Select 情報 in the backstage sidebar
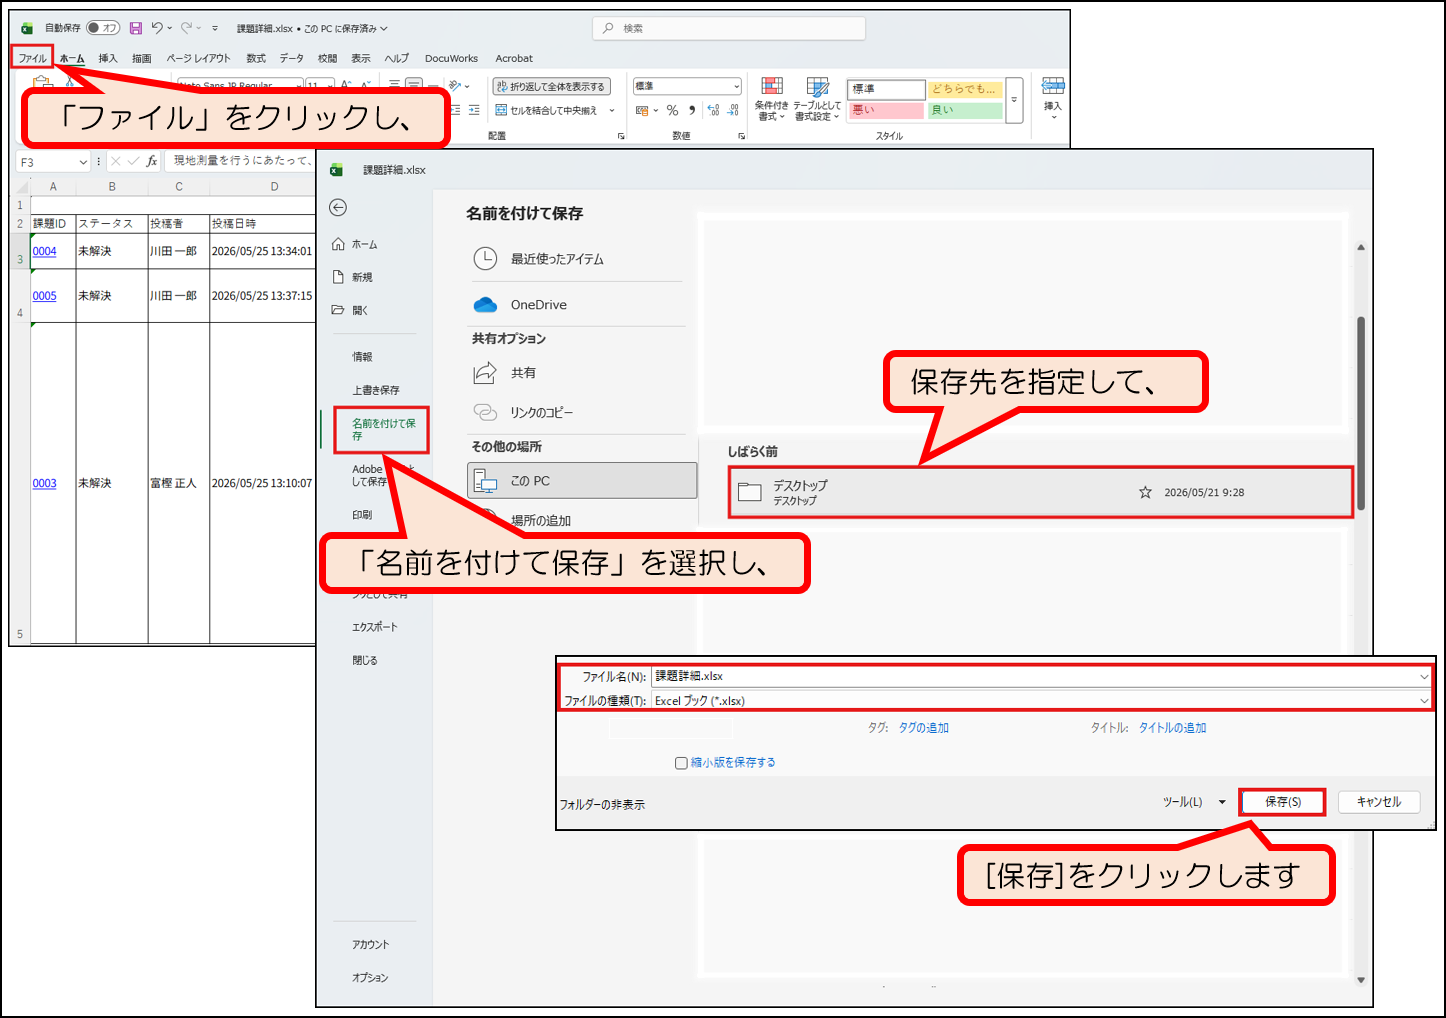 tap(362, 357)
